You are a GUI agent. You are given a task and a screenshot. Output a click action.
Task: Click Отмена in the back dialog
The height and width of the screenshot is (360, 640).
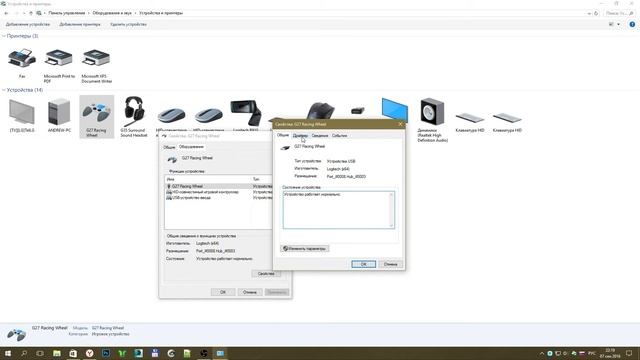pos(250,292)
